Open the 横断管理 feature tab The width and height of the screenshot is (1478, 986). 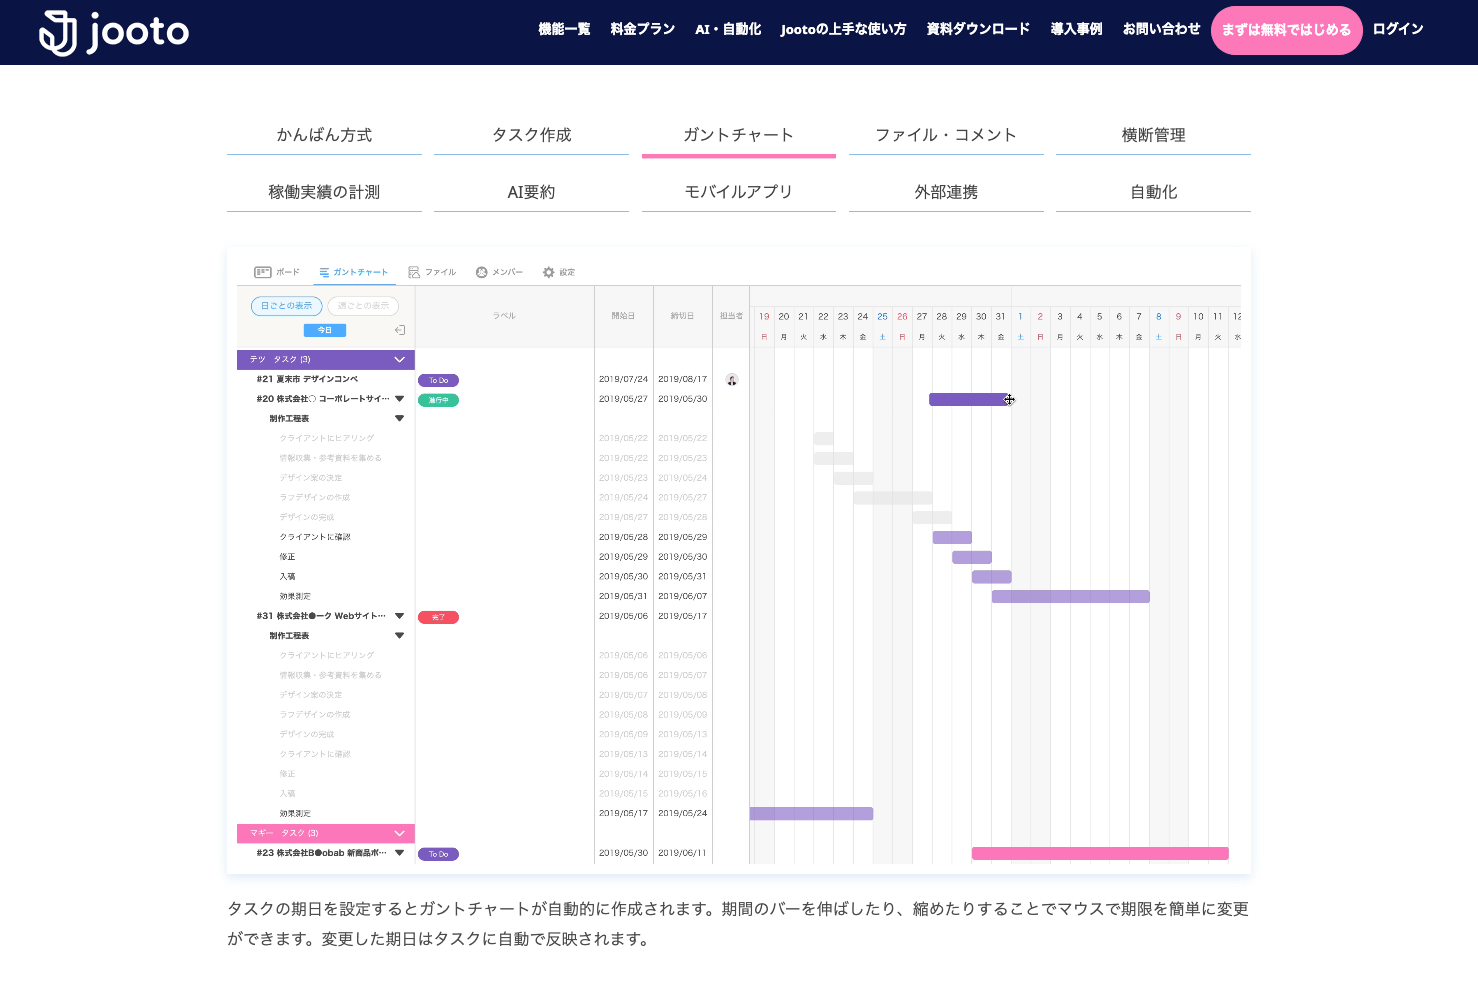coord(1153,135)
